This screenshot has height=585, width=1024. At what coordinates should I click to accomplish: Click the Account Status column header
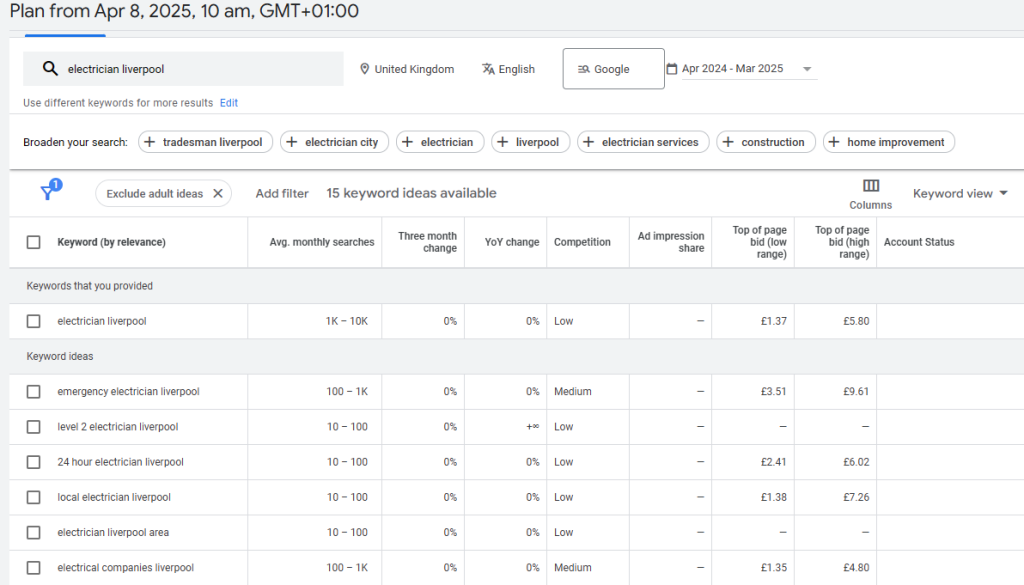pyautogui.click(x=919, y=242)
